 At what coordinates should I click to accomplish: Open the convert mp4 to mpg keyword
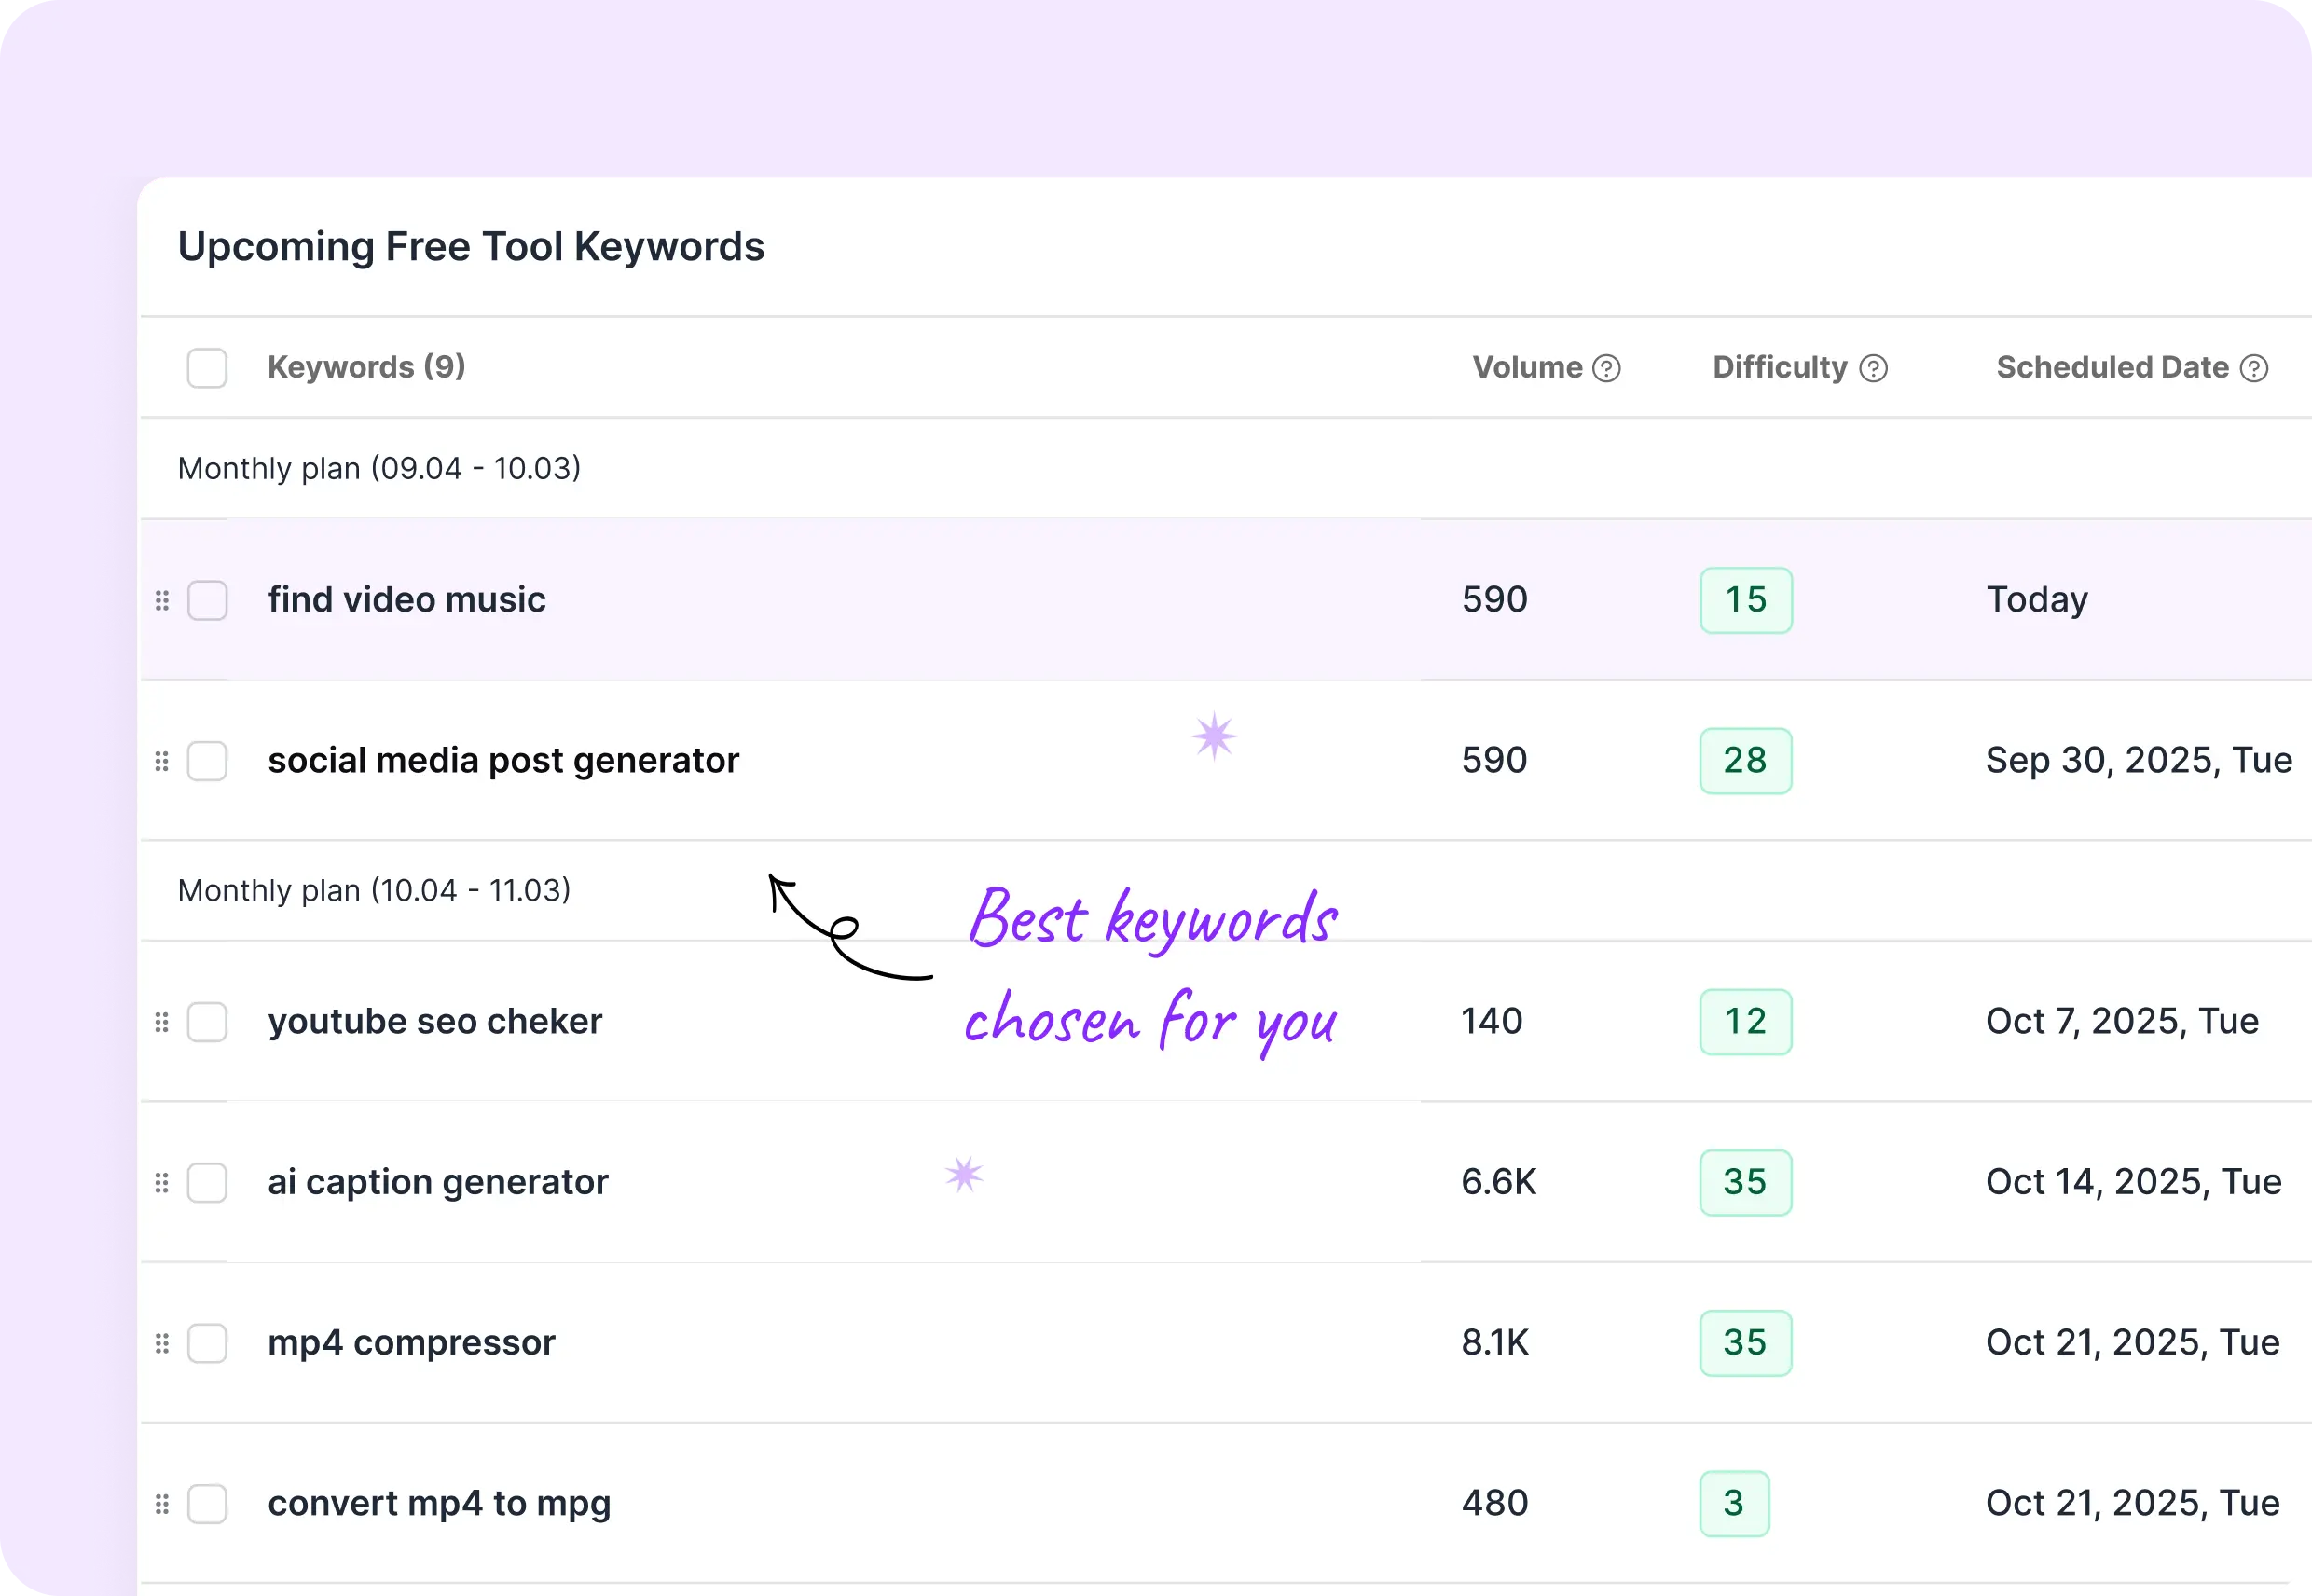(440, 1503)
